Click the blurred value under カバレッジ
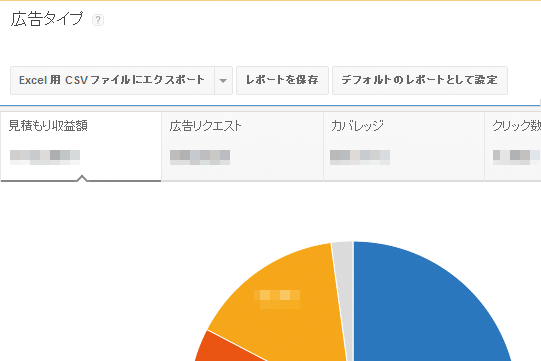 coord(360,157)
